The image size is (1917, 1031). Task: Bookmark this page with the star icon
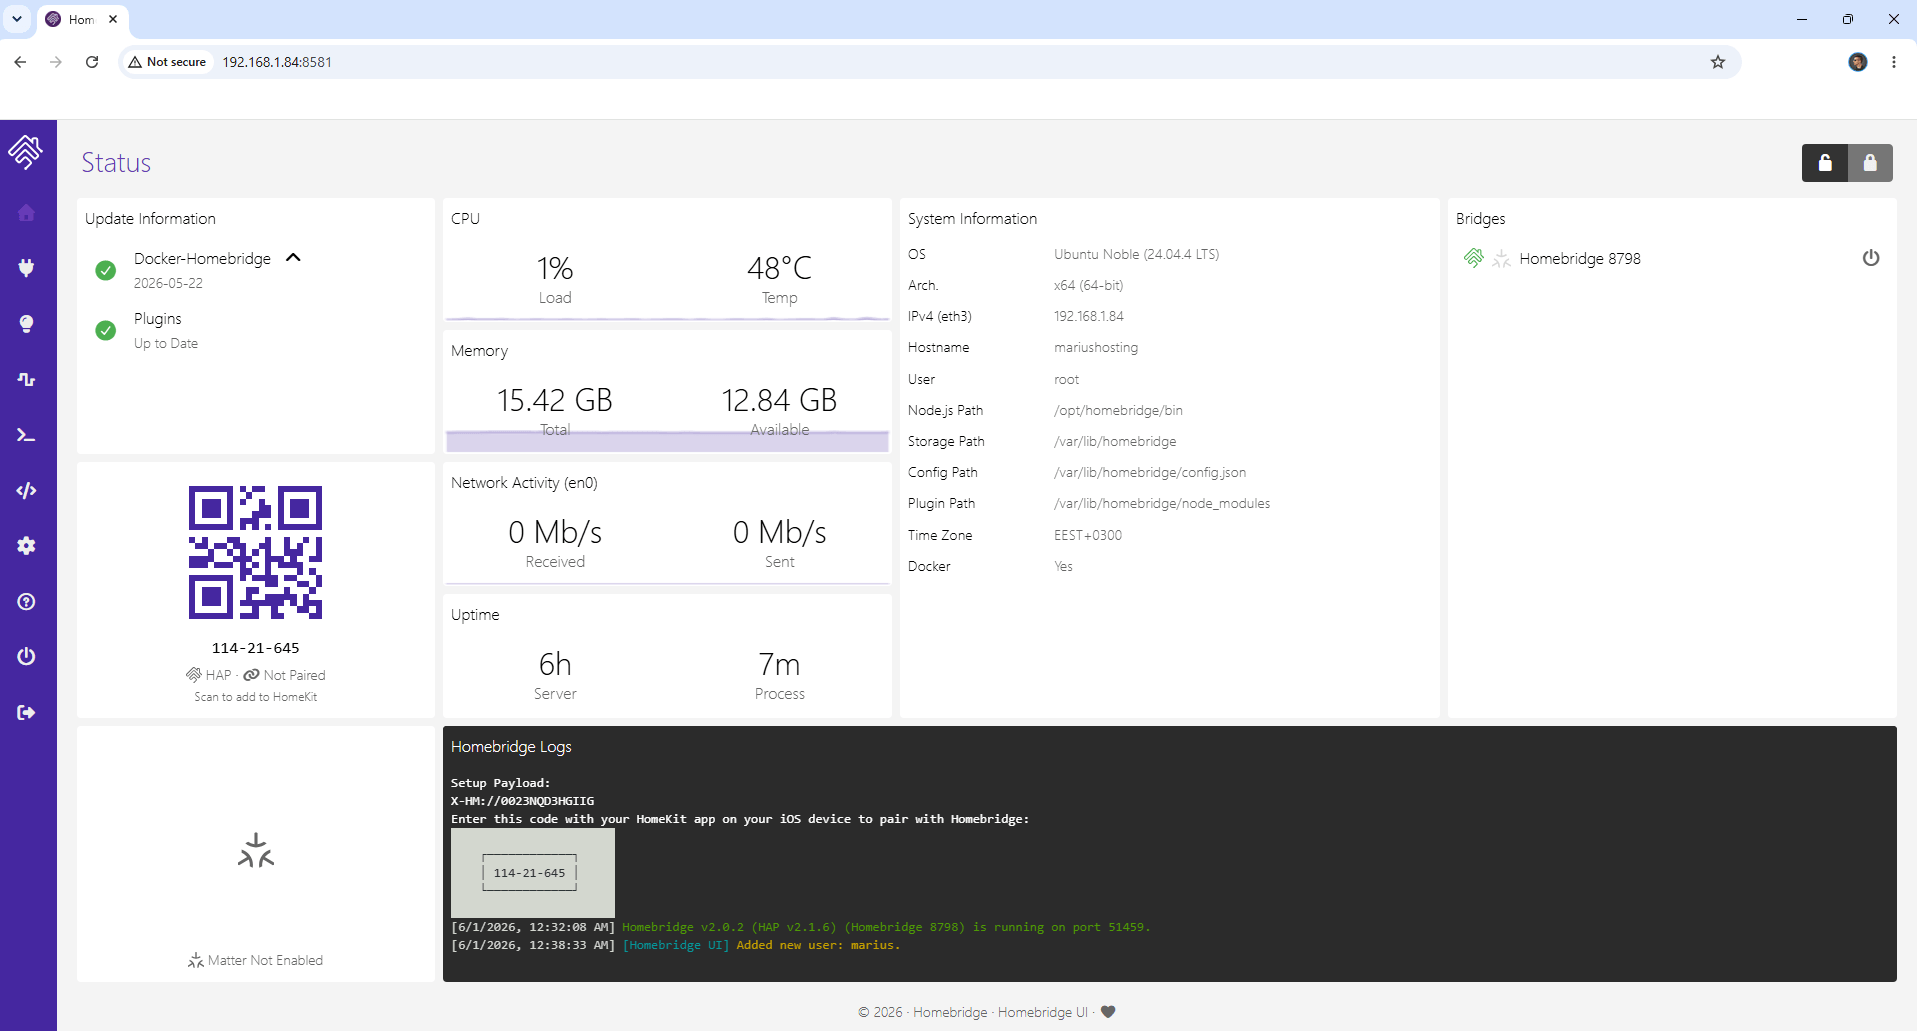coord(1718,62)
